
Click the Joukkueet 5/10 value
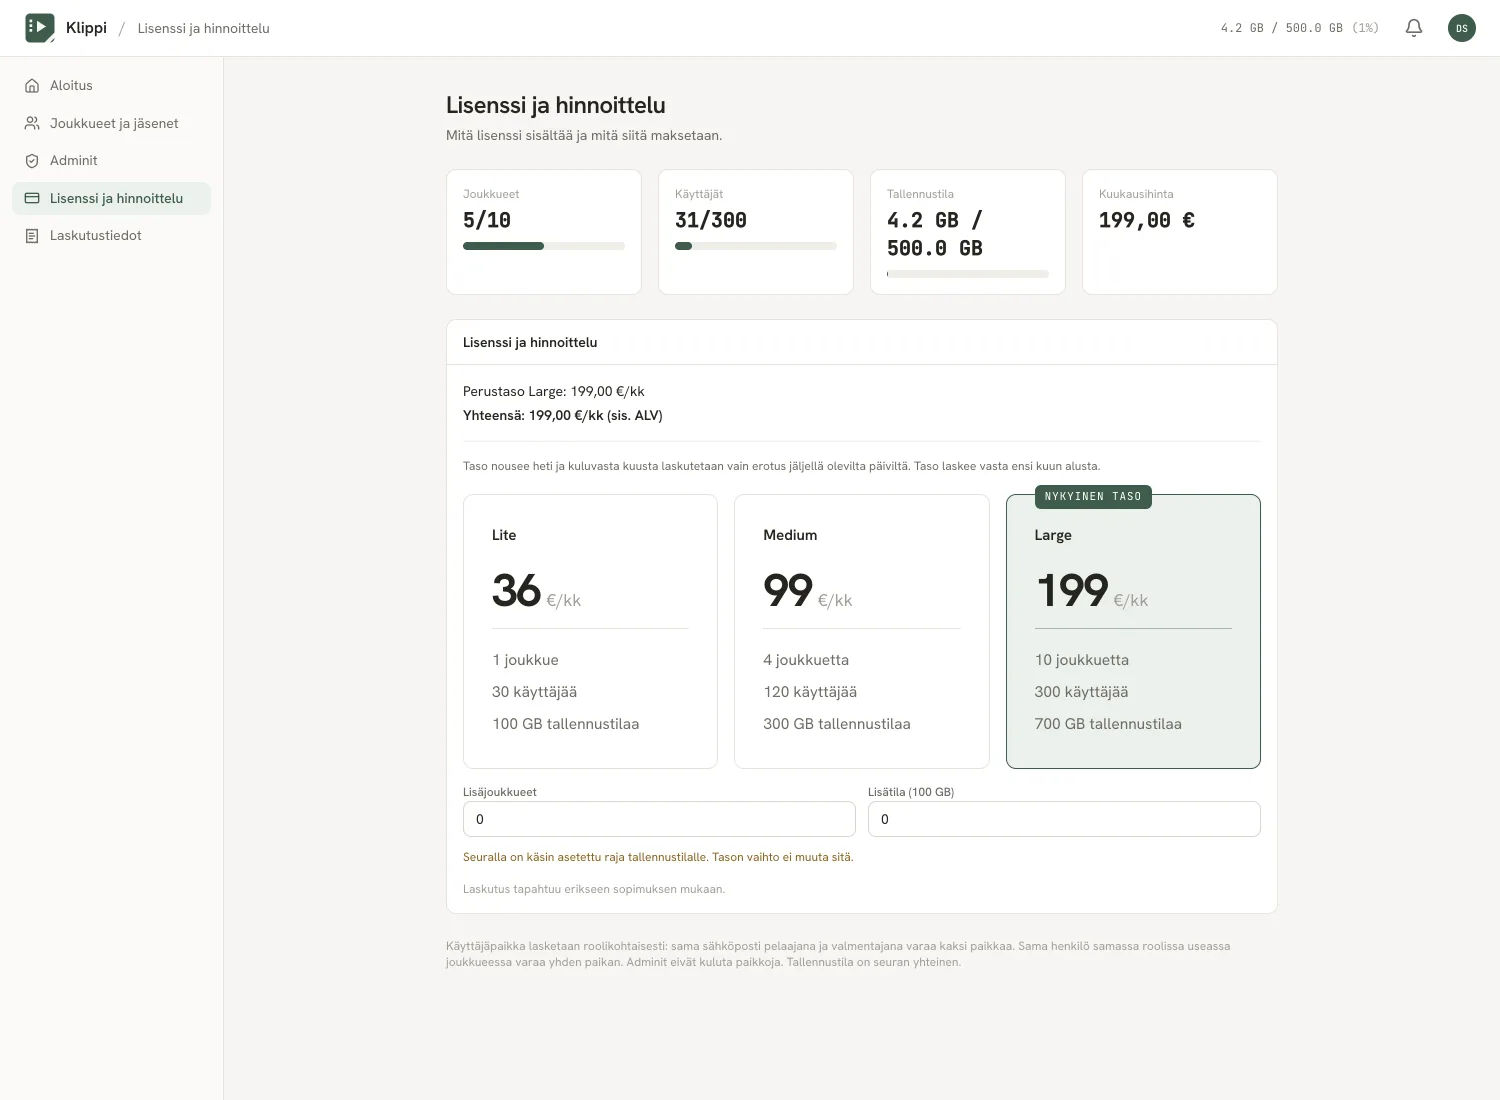tap(487, 220)
